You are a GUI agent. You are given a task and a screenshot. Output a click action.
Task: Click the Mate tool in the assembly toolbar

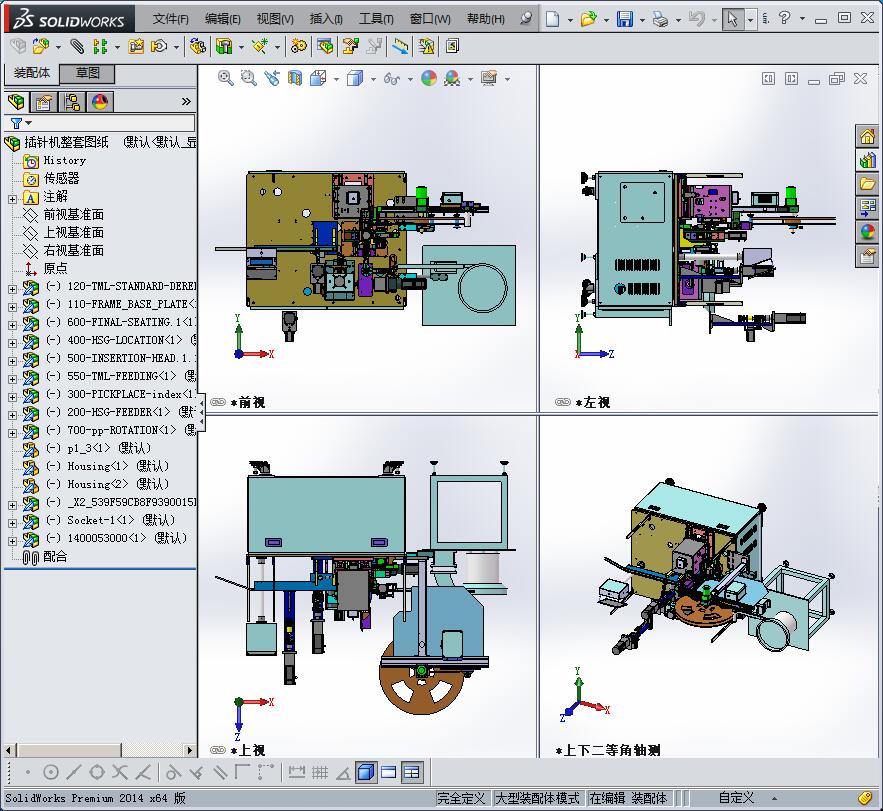click(x=75, y=45)
